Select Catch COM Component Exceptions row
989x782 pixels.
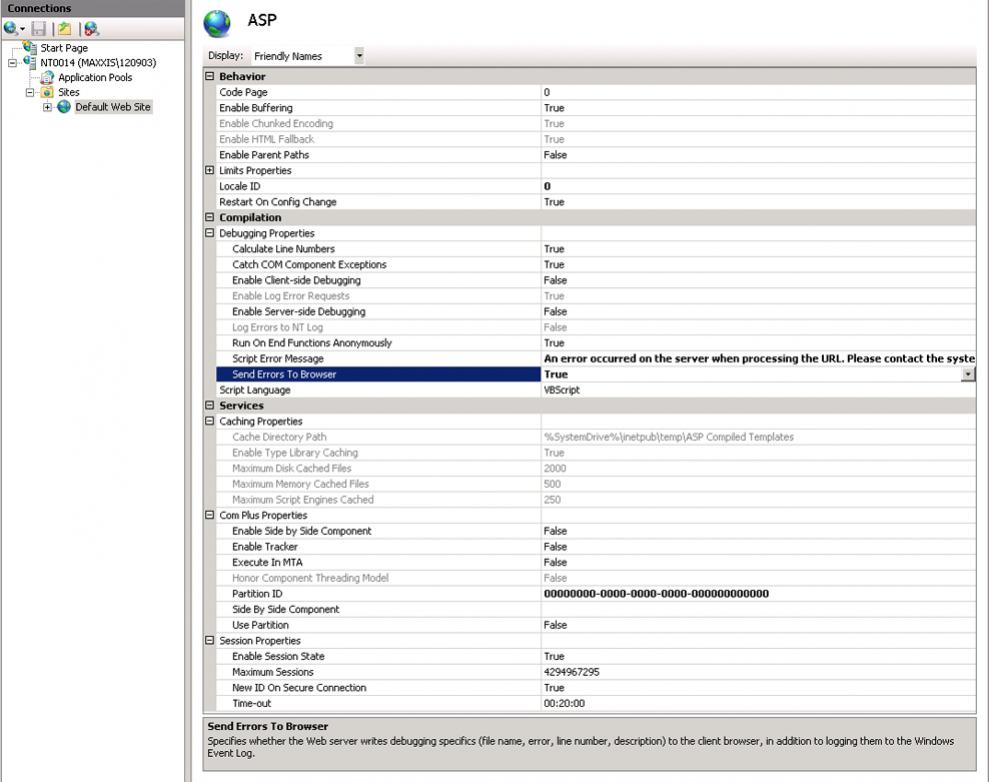tap(595, 264)
